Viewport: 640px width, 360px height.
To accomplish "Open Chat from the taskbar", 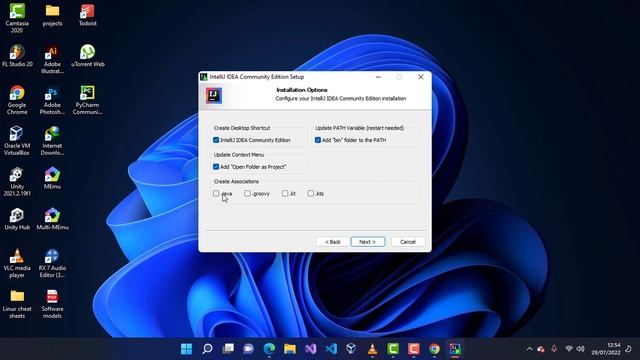I will point(249,349).
